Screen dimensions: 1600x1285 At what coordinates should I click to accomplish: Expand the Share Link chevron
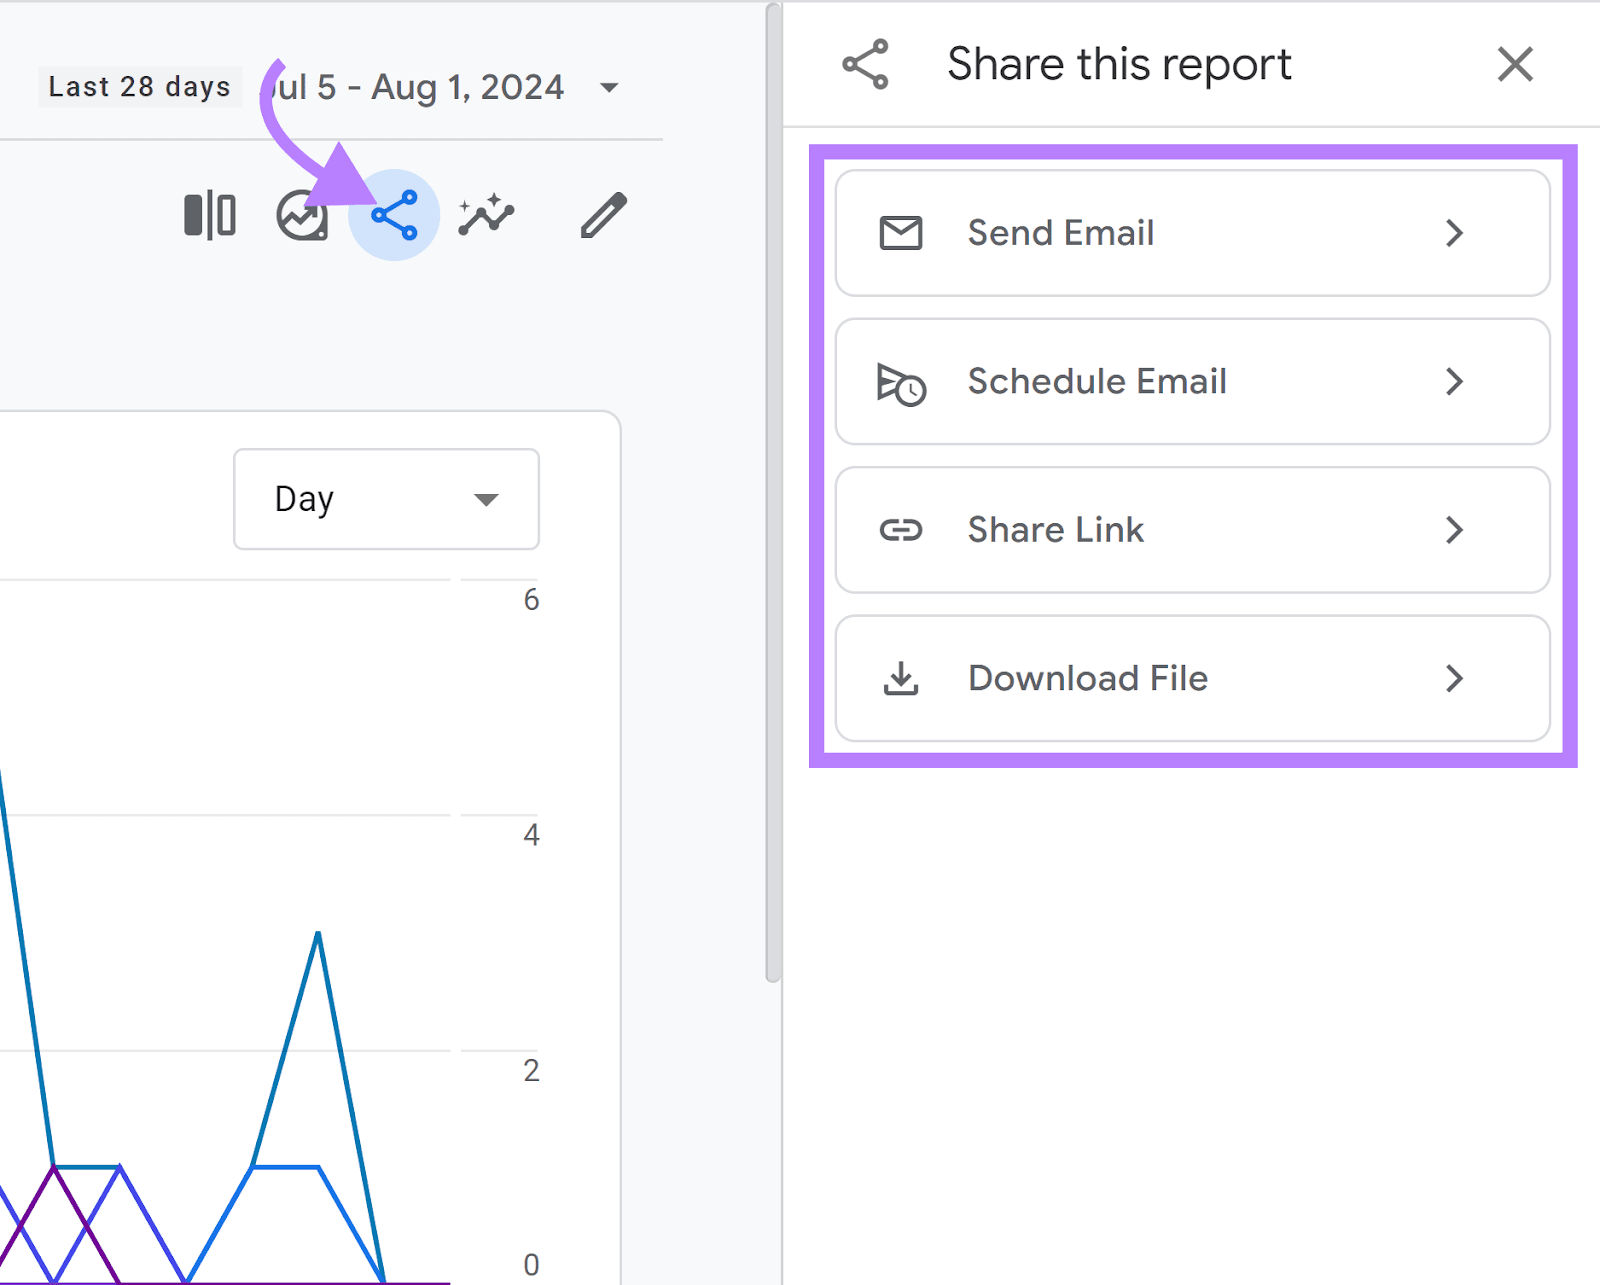1455,530
